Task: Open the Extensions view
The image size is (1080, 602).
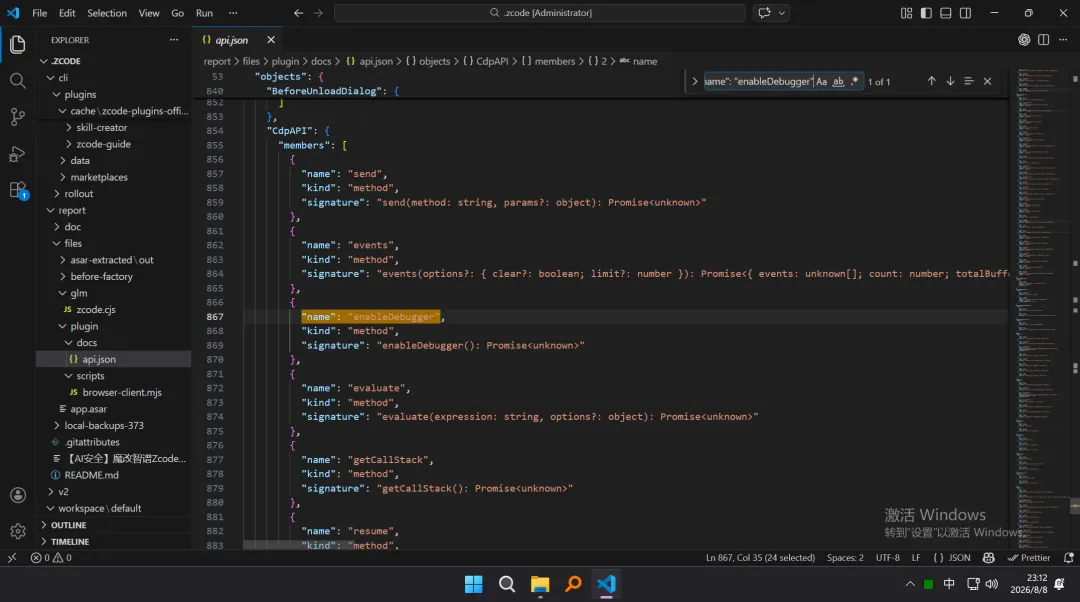Action: click(18, 190)
